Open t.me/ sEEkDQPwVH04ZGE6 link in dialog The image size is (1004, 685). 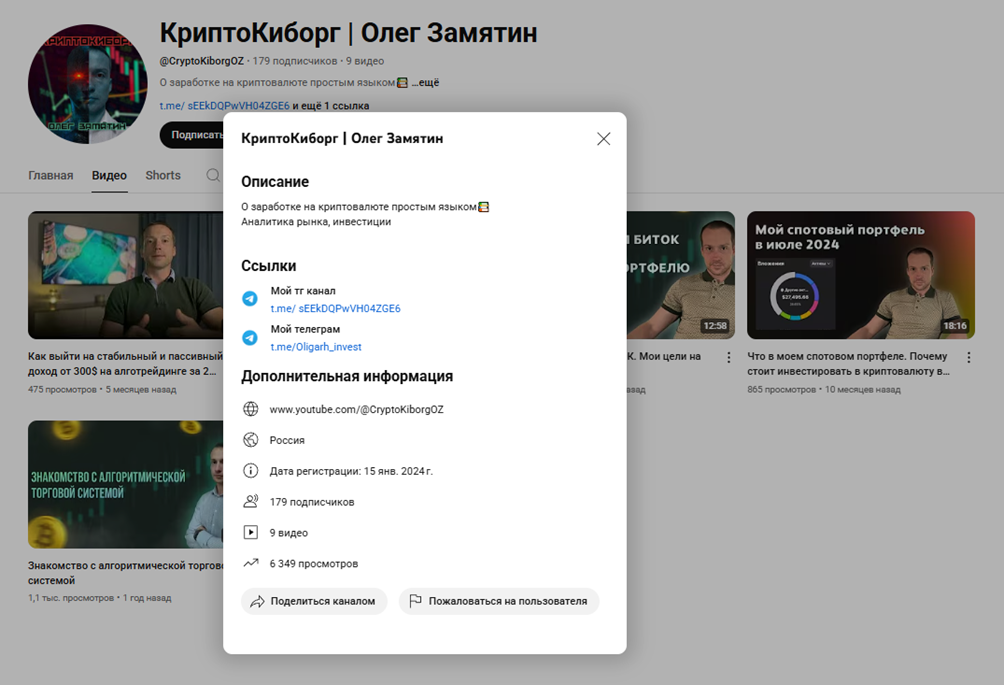(x=336, y=309)
